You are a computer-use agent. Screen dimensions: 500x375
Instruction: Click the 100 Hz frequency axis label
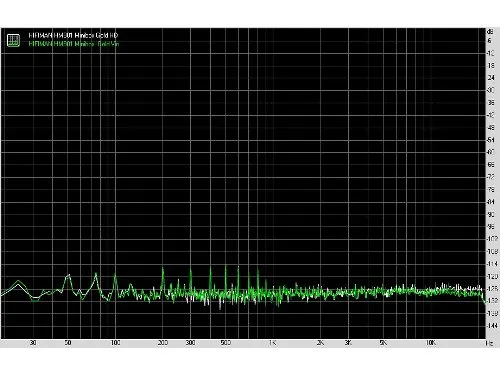[115, 343]
